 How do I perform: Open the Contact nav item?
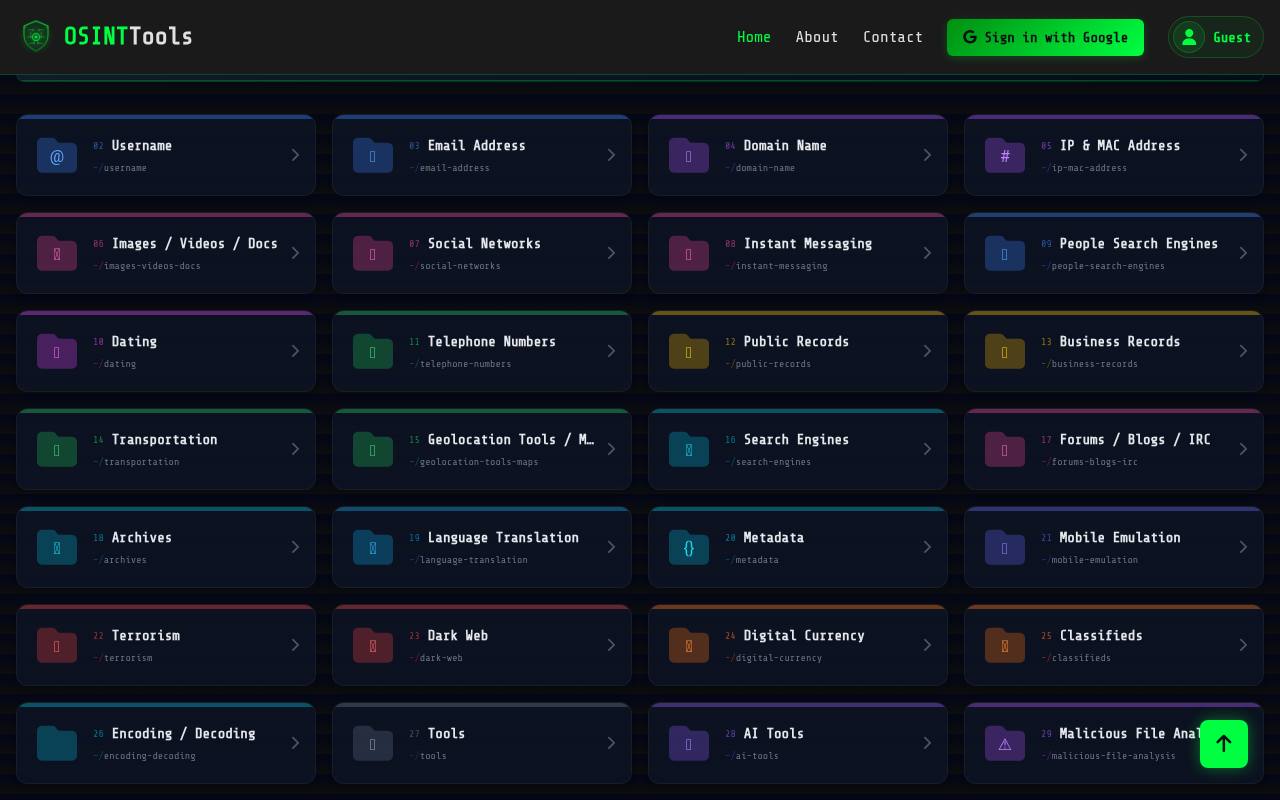pos(893,37)
